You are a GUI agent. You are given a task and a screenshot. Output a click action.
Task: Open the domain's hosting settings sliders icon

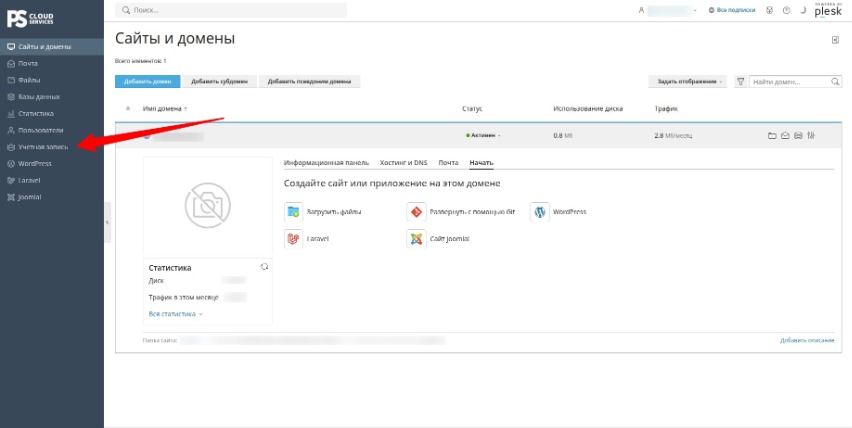coord(811,136)
